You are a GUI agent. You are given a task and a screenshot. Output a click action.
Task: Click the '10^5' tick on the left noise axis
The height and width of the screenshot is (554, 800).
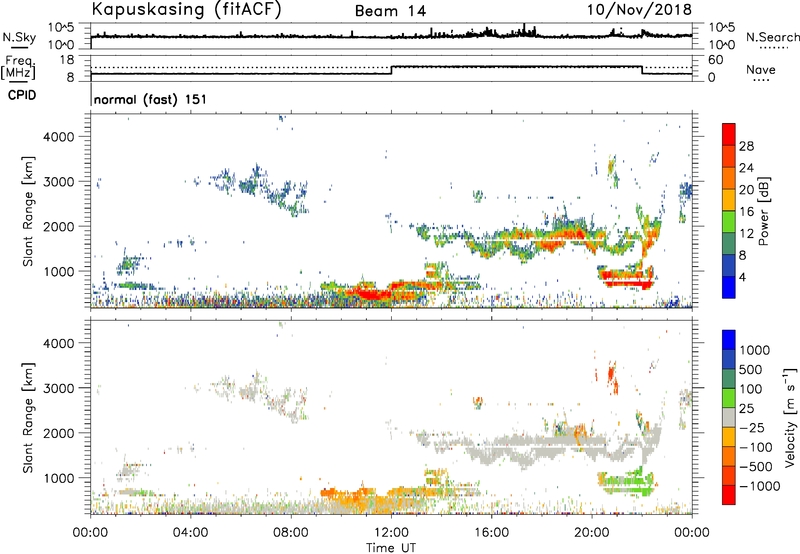pos(61,28)
